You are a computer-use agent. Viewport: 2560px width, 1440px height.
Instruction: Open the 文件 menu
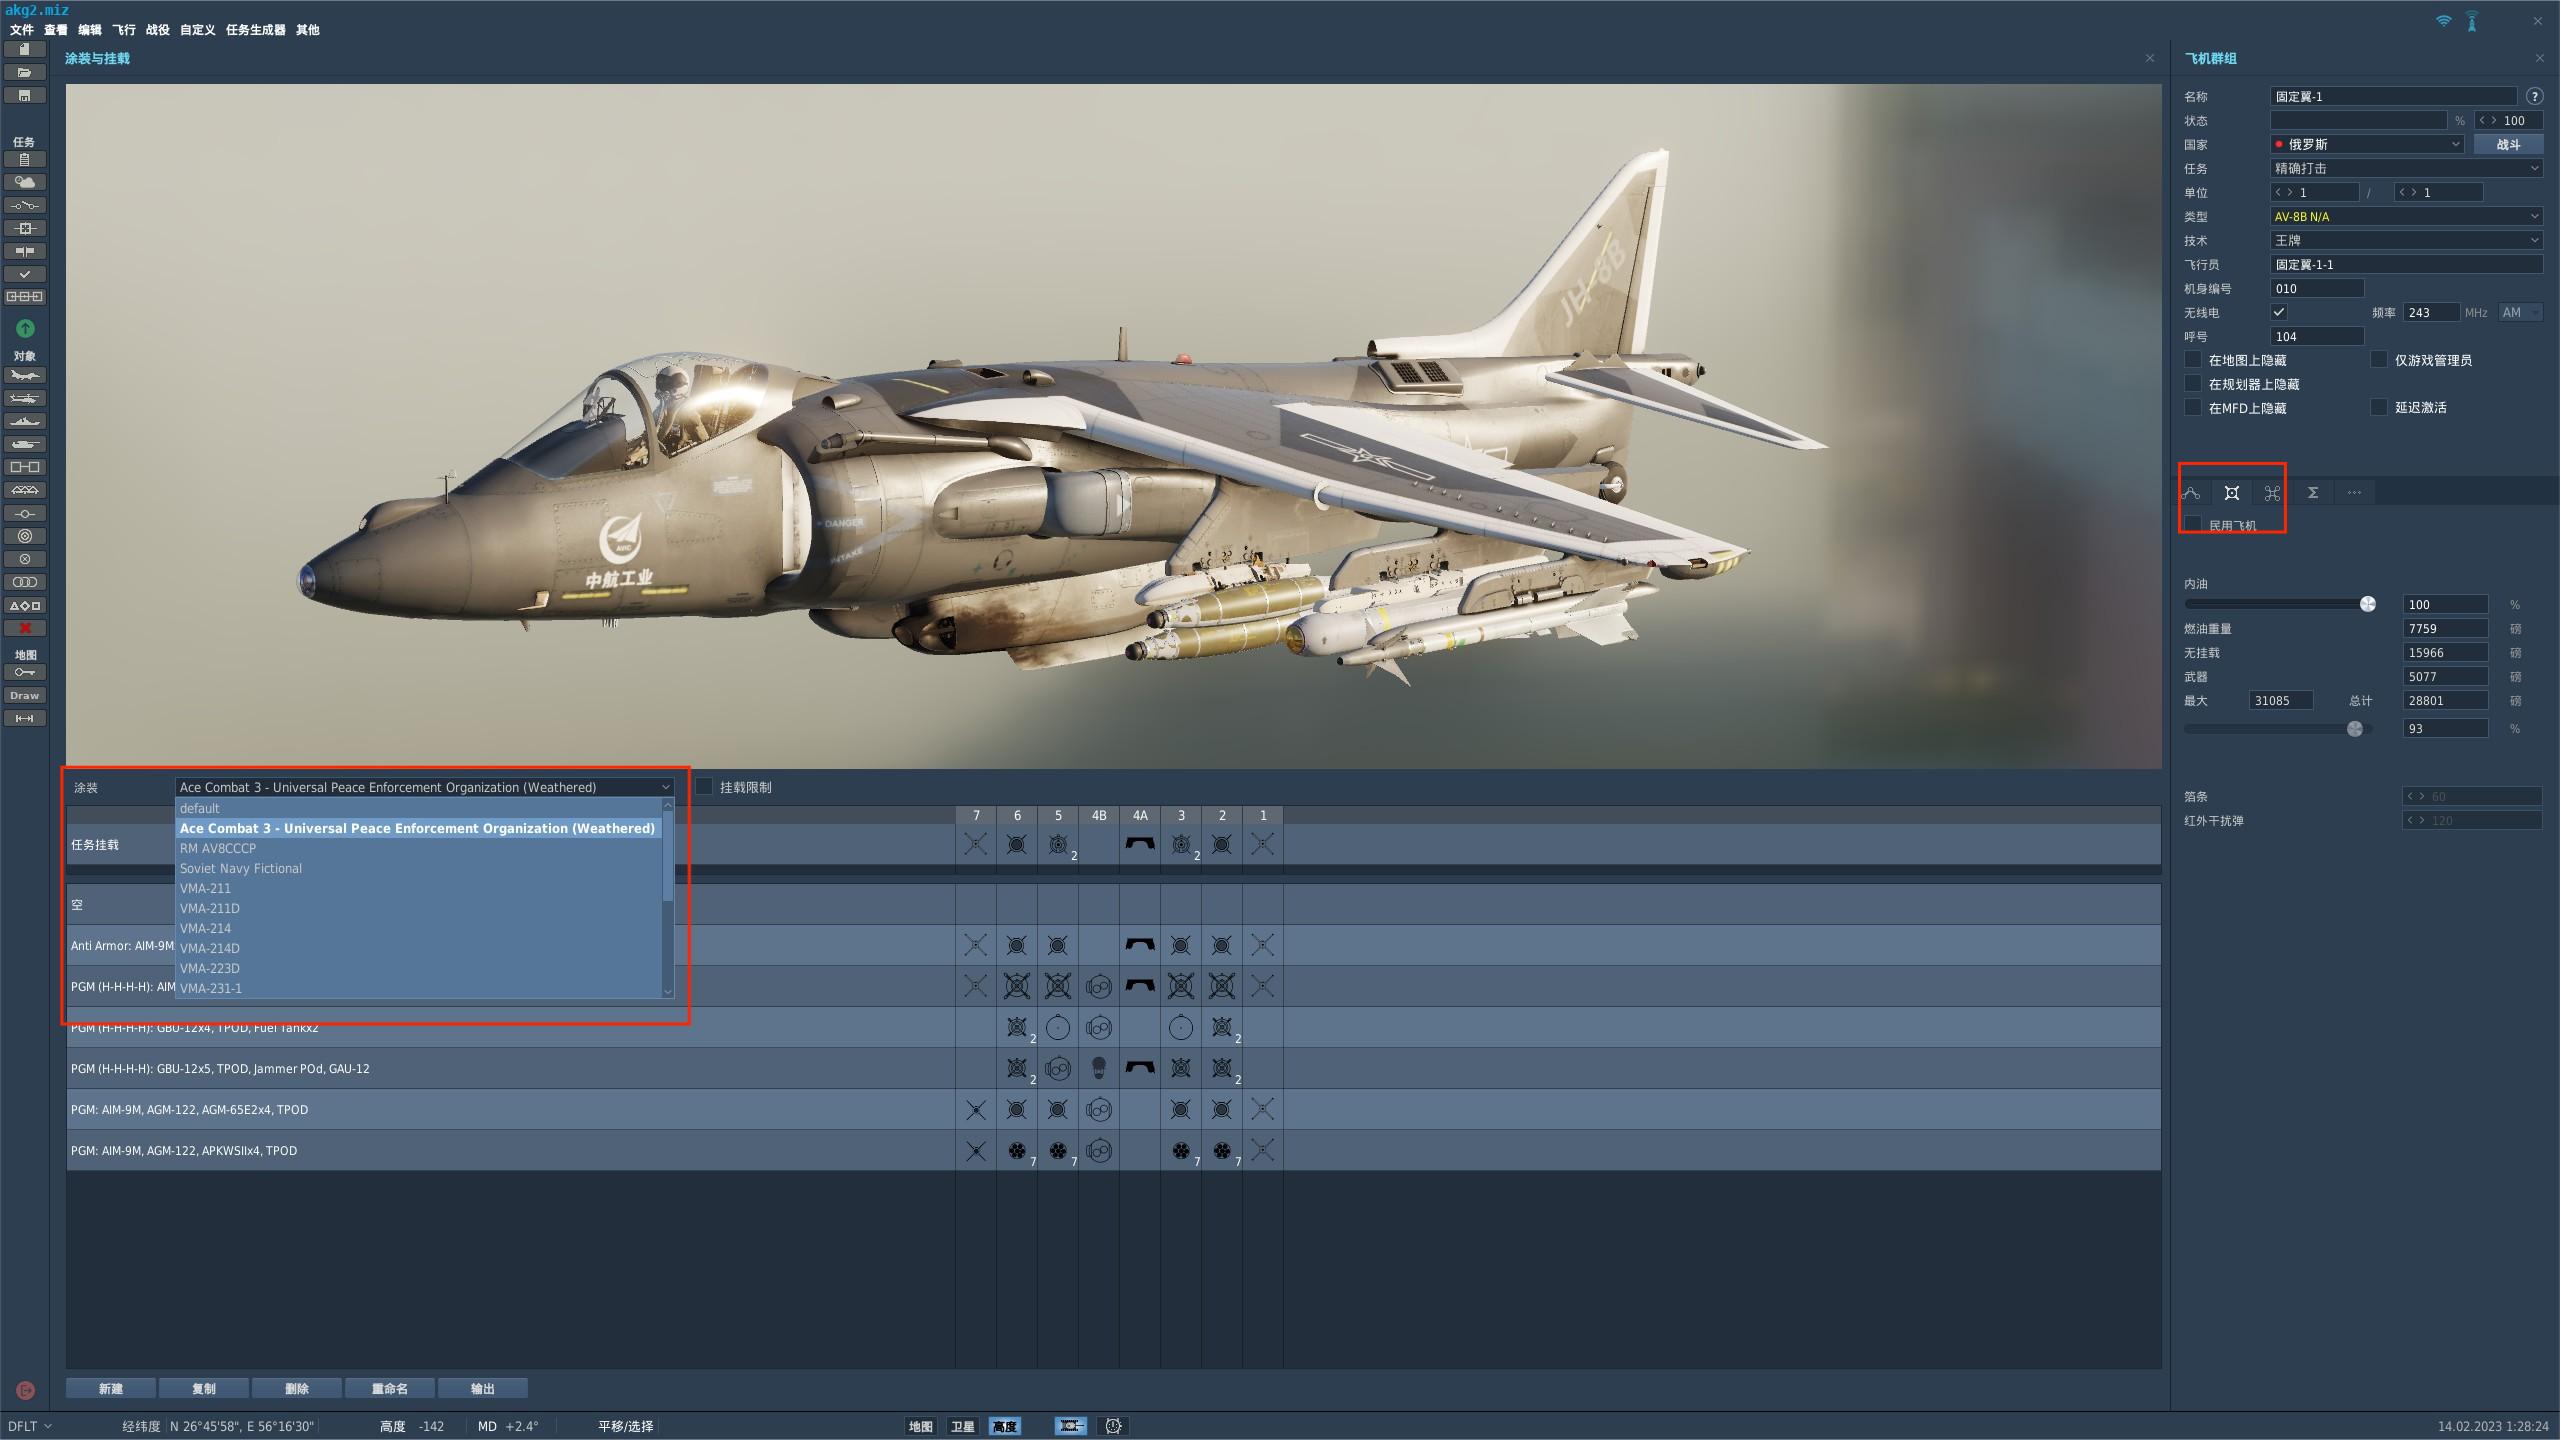(21, 30)
